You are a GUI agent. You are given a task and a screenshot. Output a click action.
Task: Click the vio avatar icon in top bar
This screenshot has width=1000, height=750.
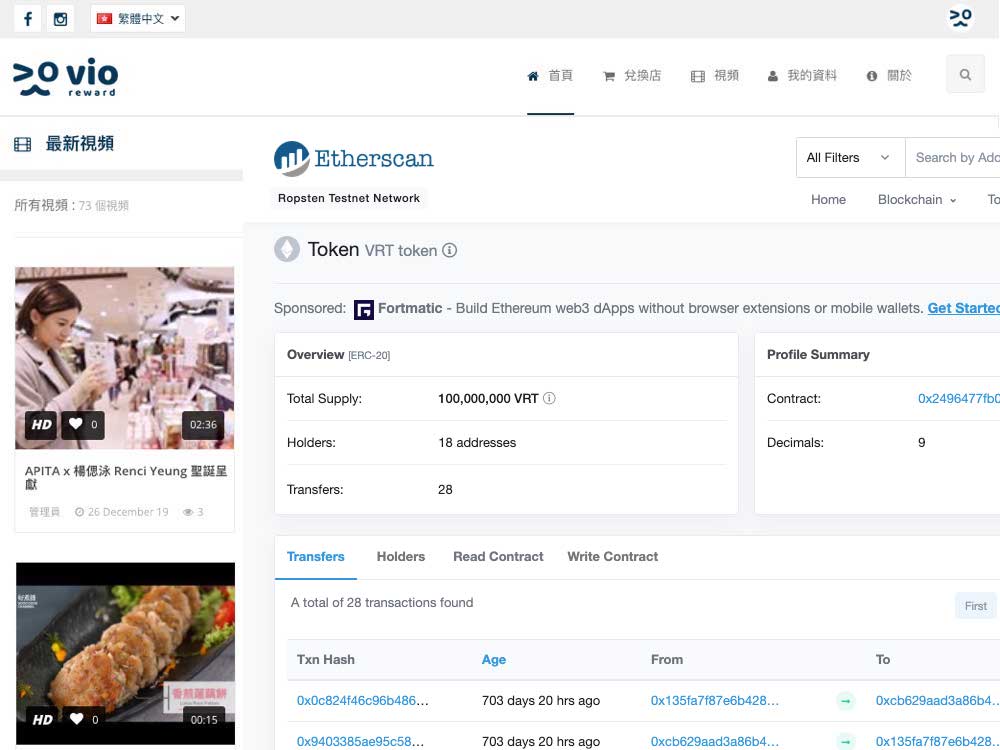click(x=960, y=17)
